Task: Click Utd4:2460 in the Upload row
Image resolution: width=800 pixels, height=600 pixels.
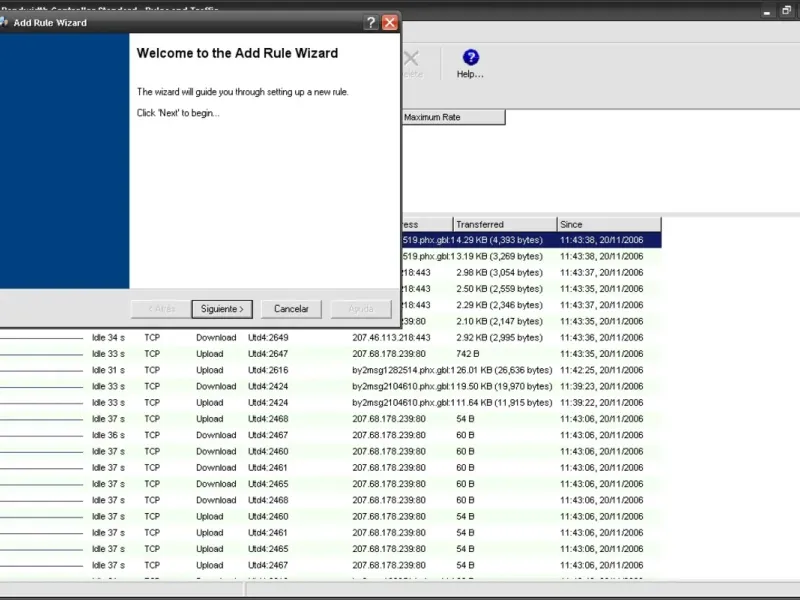Action: (268, 517)
